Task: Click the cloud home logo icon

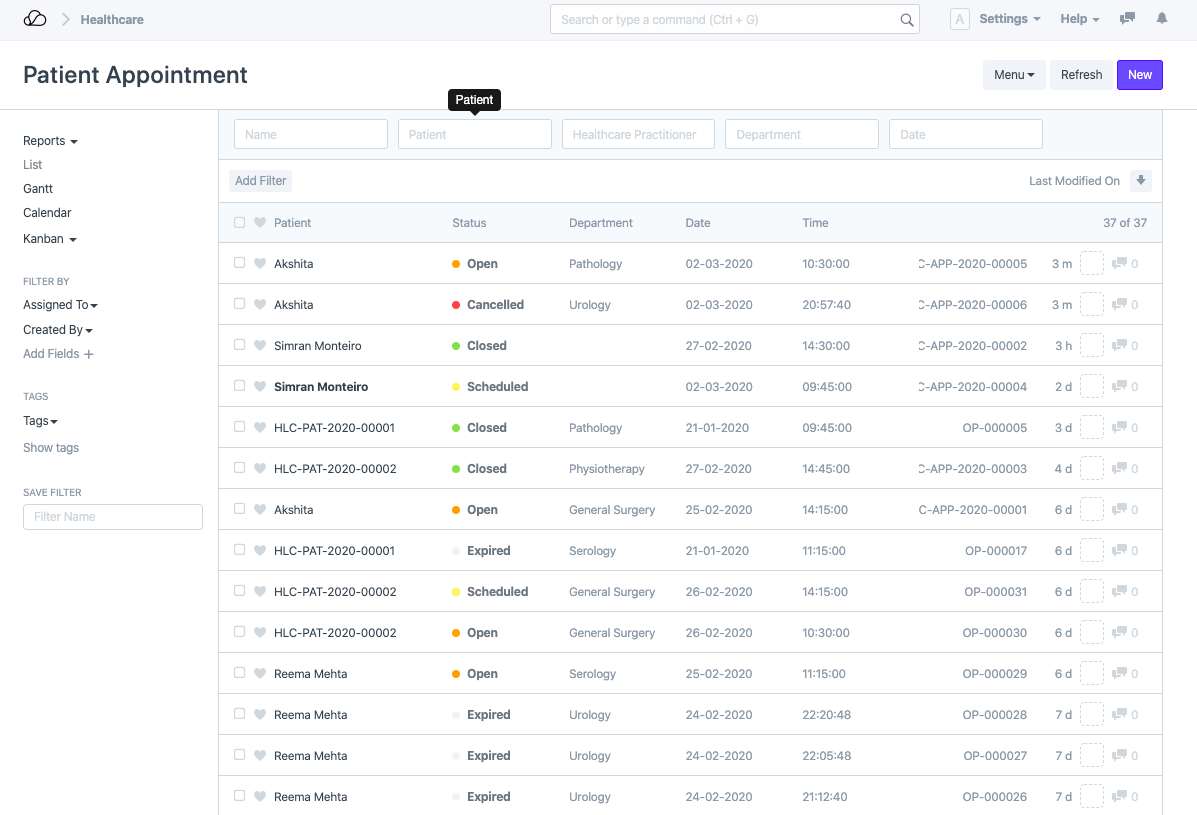Action: [x=35, y=19]
